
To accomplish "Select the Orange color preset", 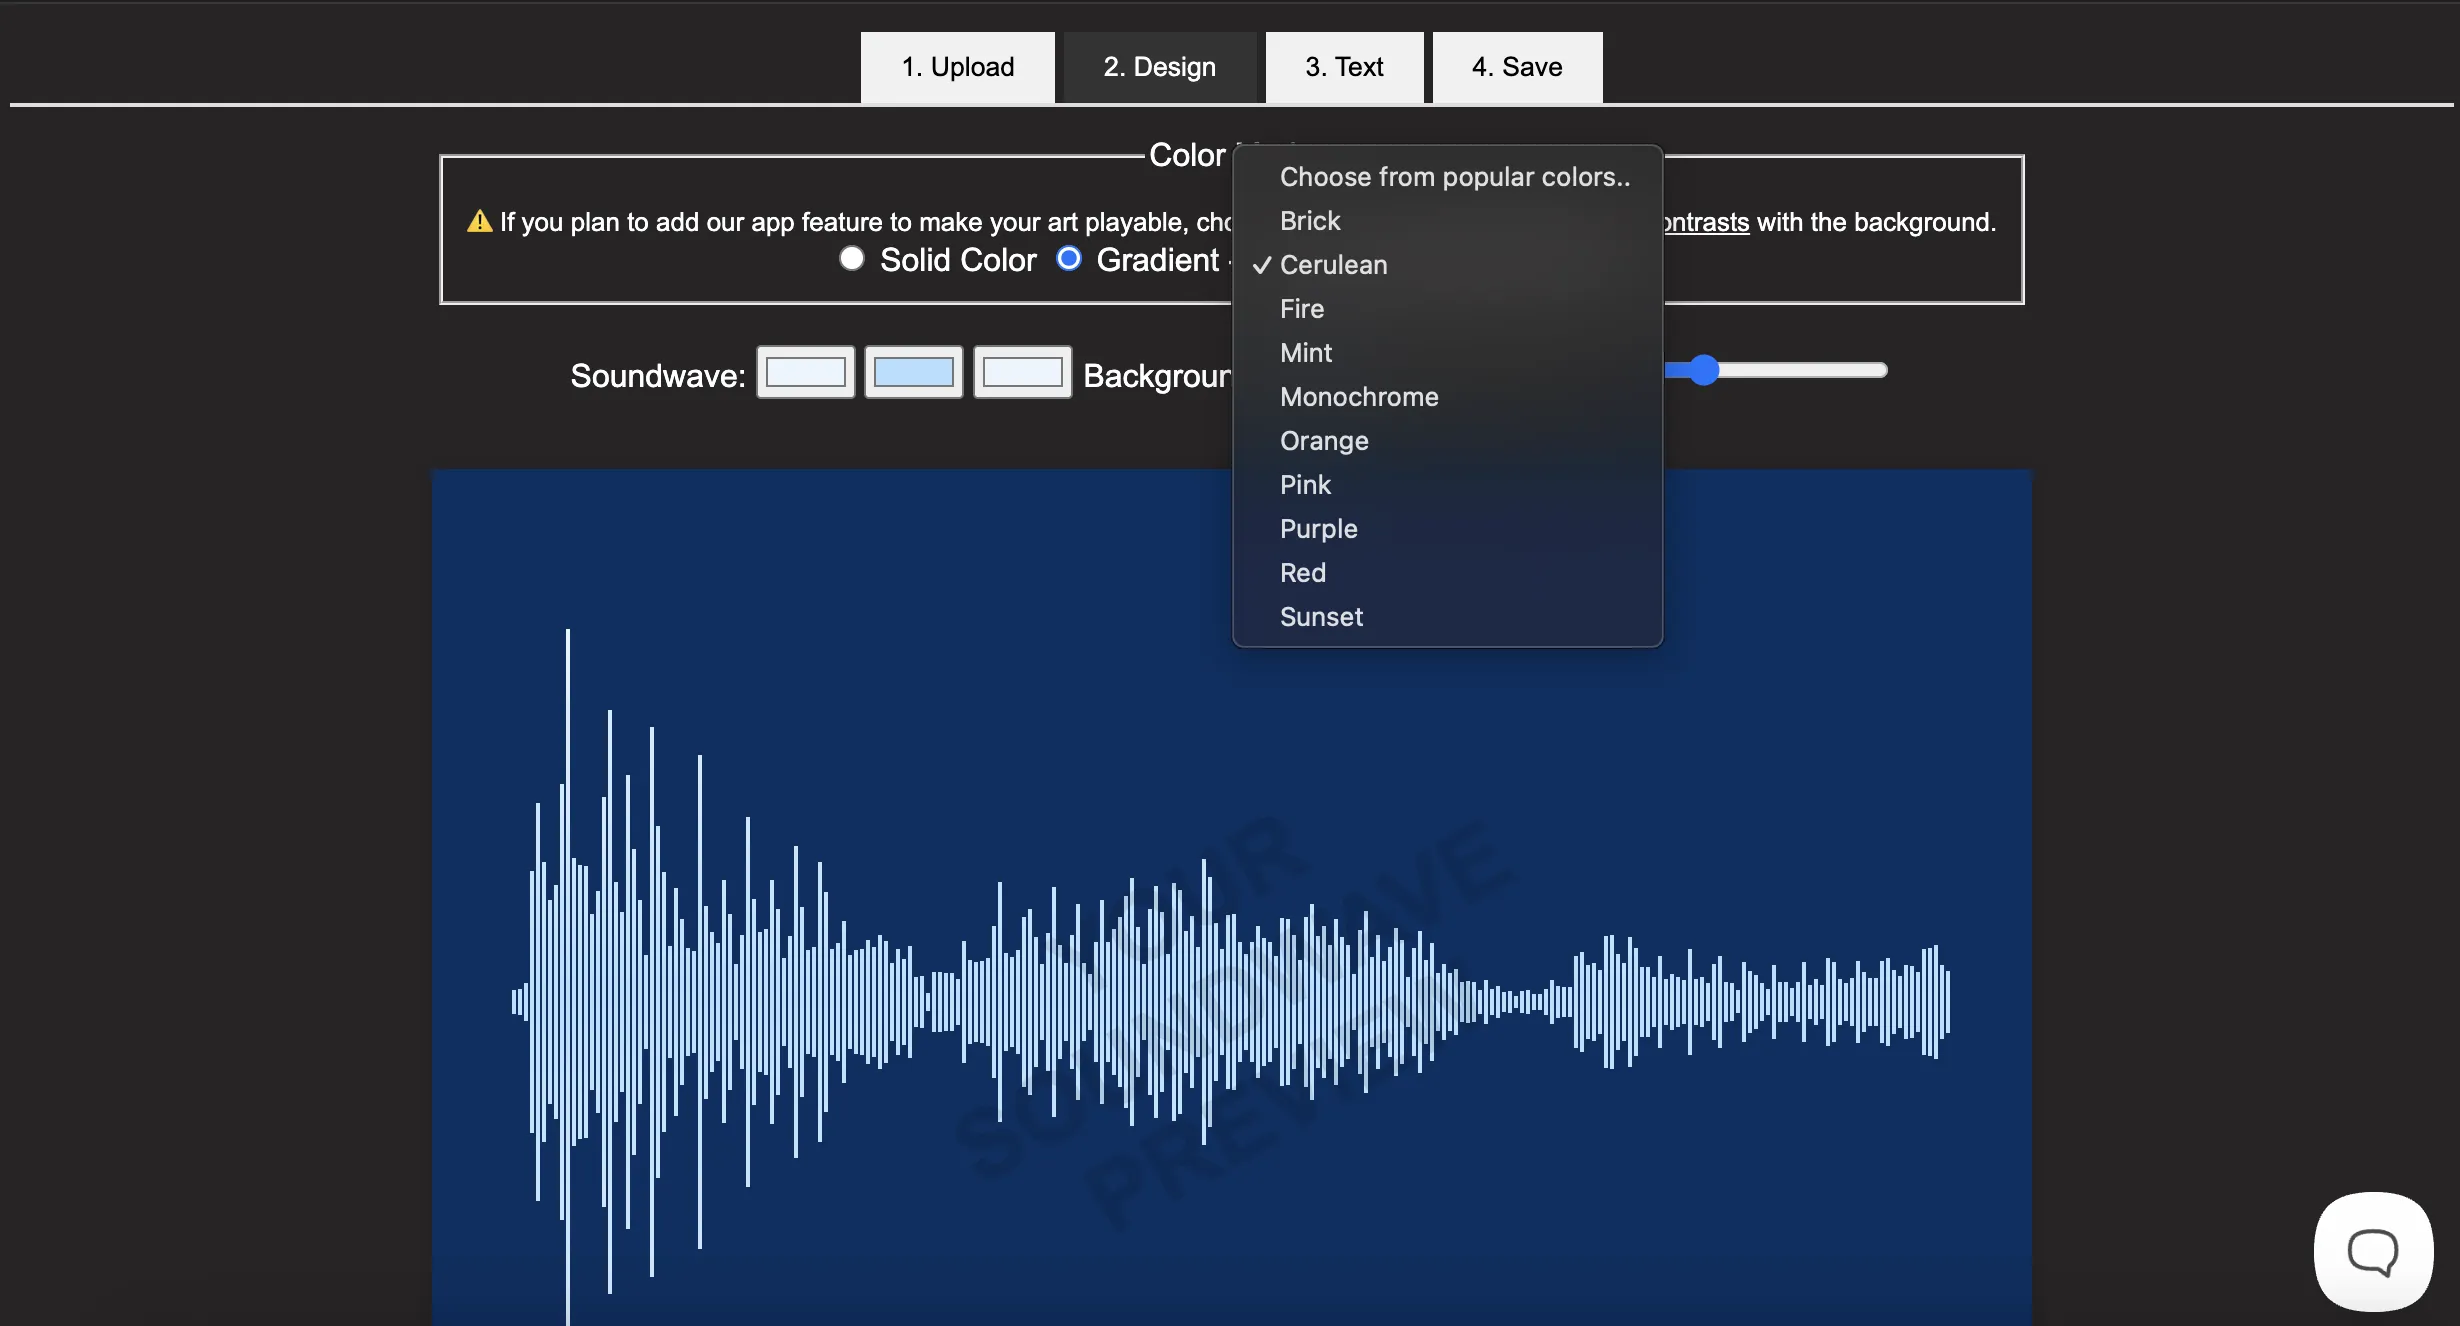I will point(1447,441).
